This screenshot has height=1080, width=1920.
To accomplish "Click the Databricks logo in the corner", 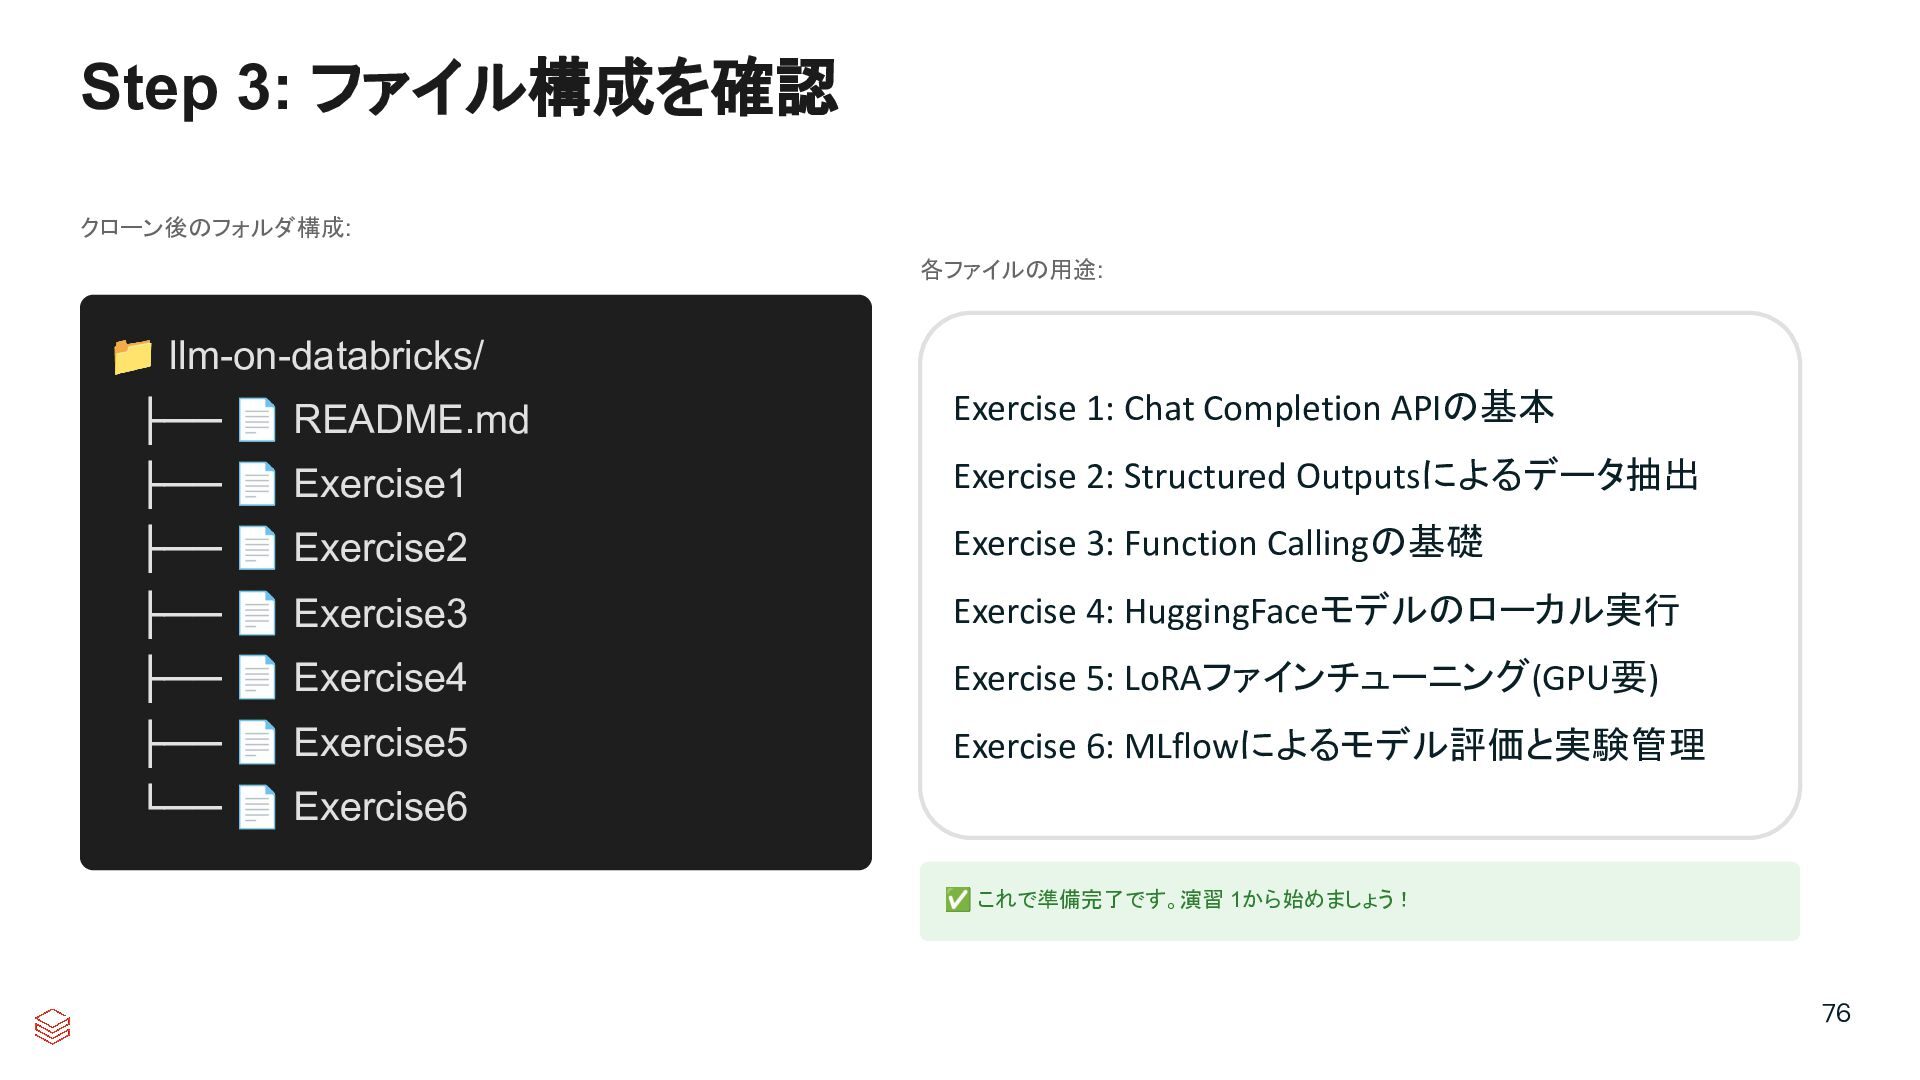I will click(x=52, y=1026).
